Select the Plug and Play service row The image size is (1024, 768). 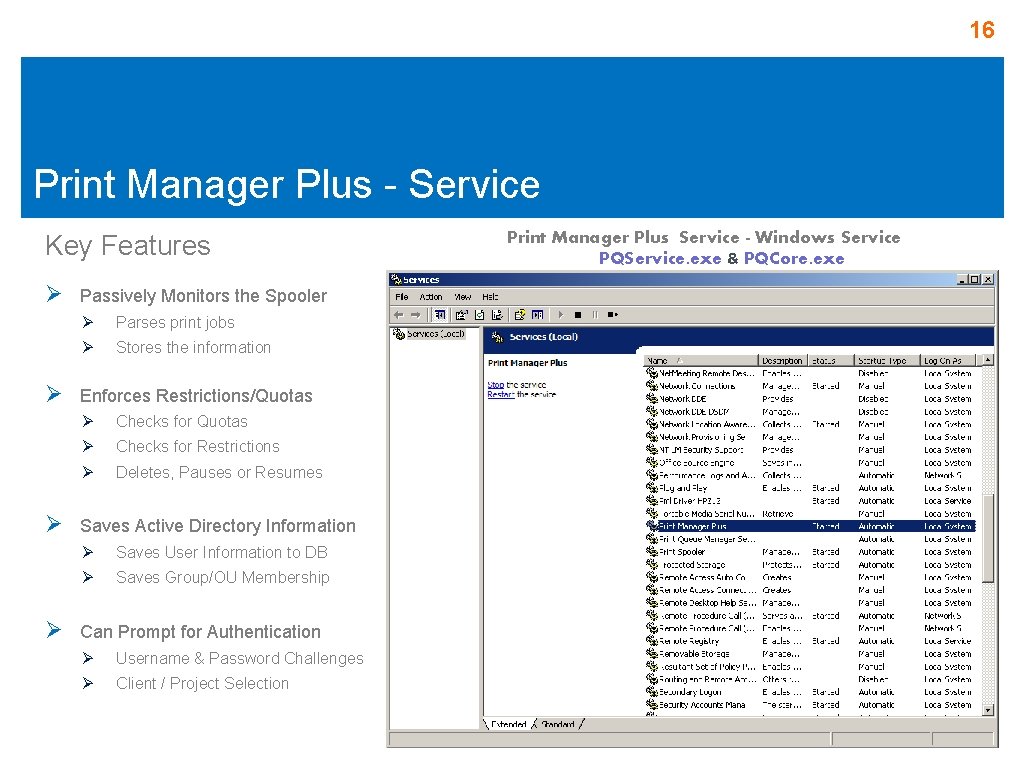point(810,488)
